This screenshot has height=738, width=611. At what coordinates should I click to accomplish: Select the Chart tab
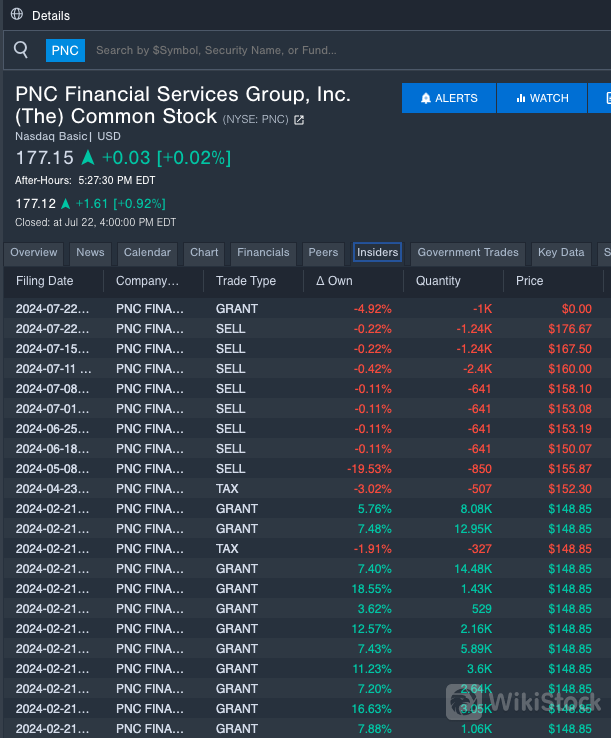(204, 253)
